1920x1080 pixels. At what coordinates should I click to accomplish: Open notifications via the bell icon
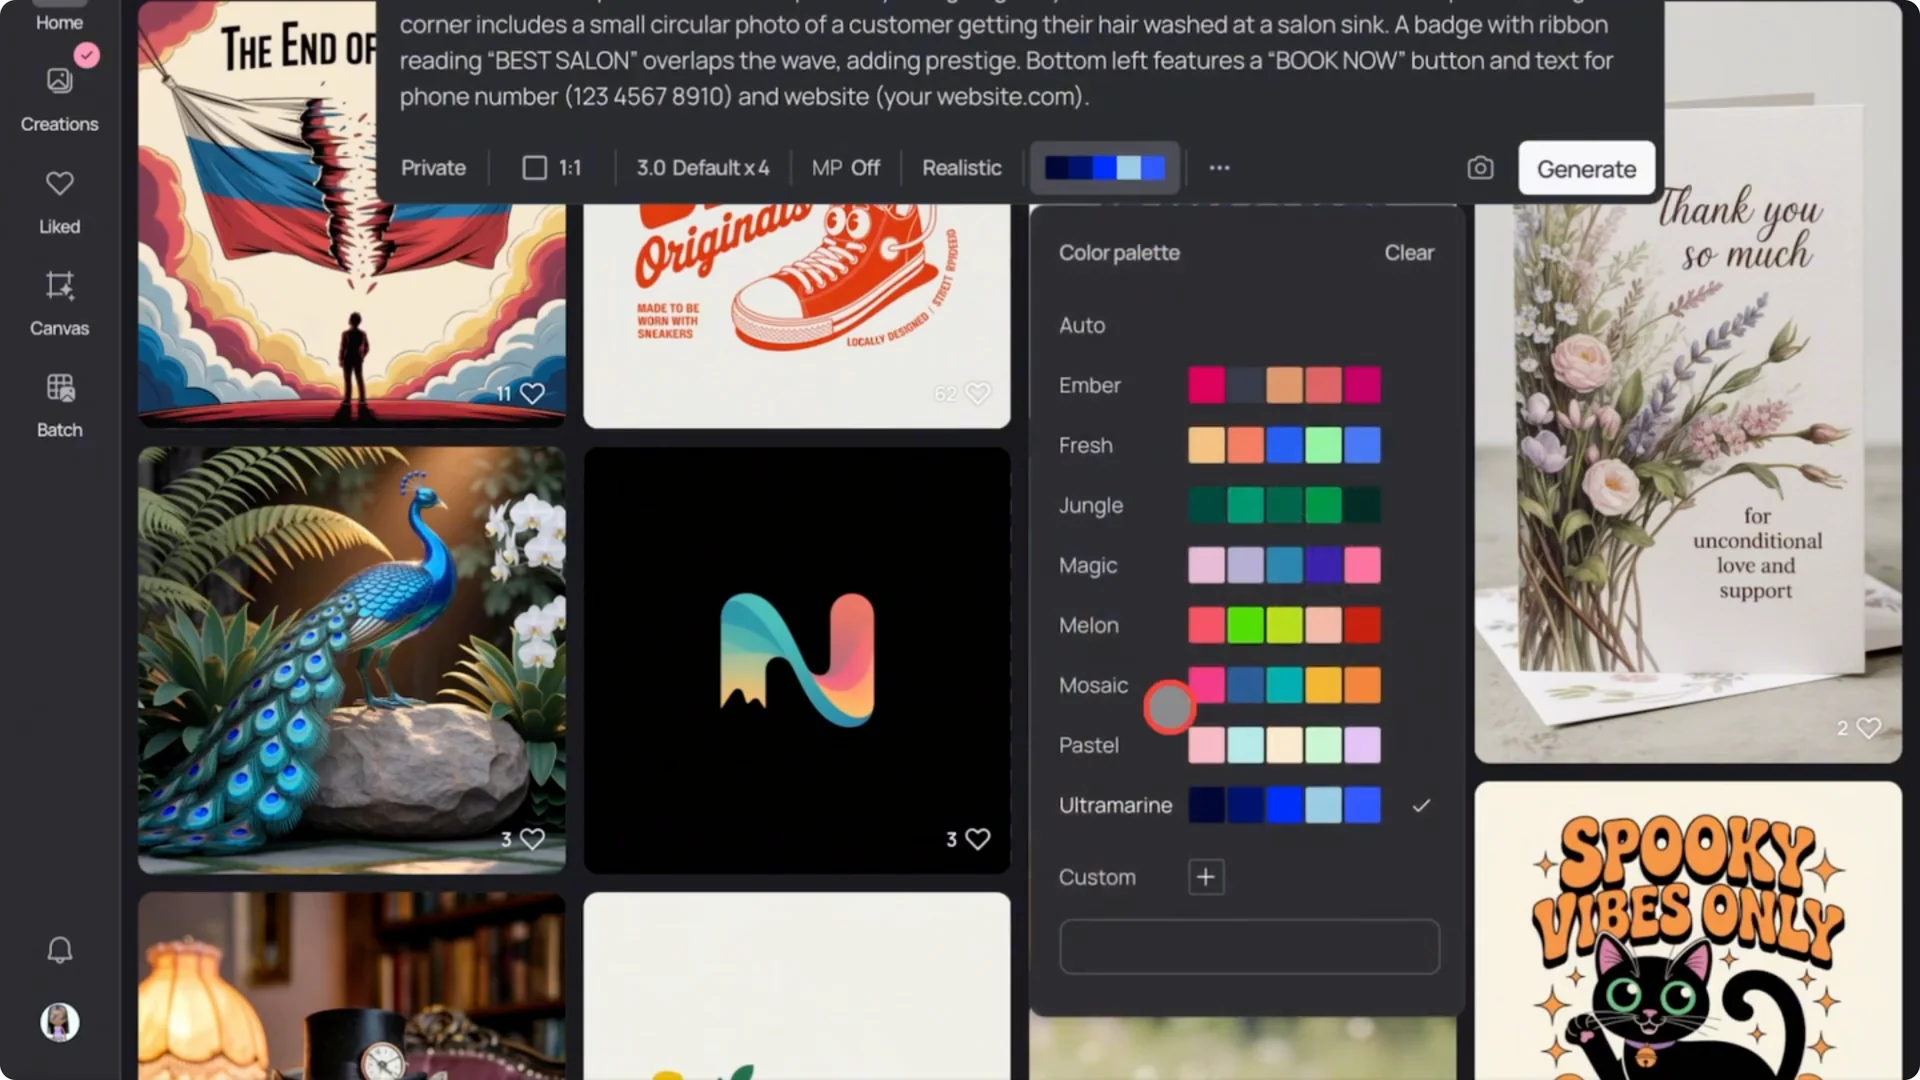point(59,950)
